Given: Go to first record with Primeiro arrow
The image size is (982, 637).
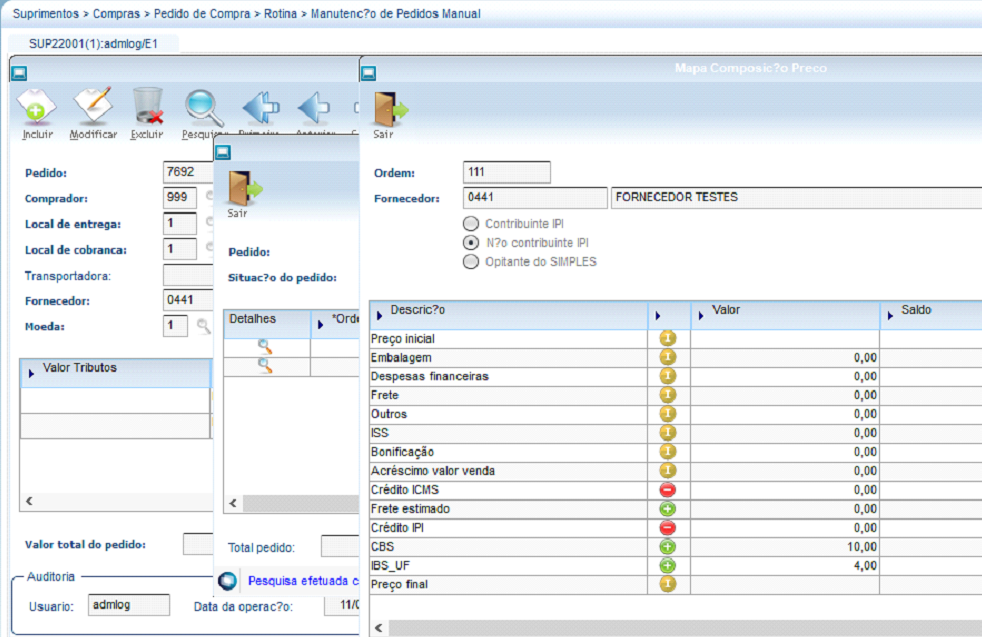Looking at the screenshot, I should 260,108.
